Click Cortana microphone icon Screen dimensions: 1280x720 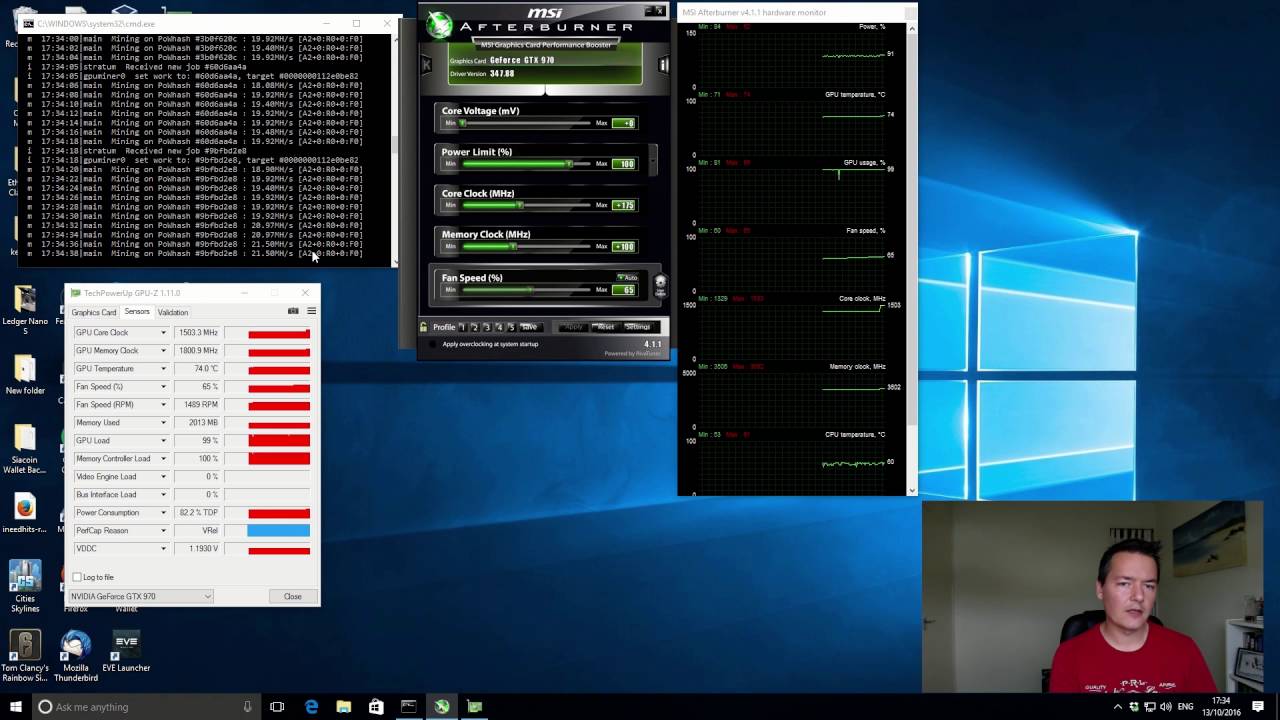point(247,707)
